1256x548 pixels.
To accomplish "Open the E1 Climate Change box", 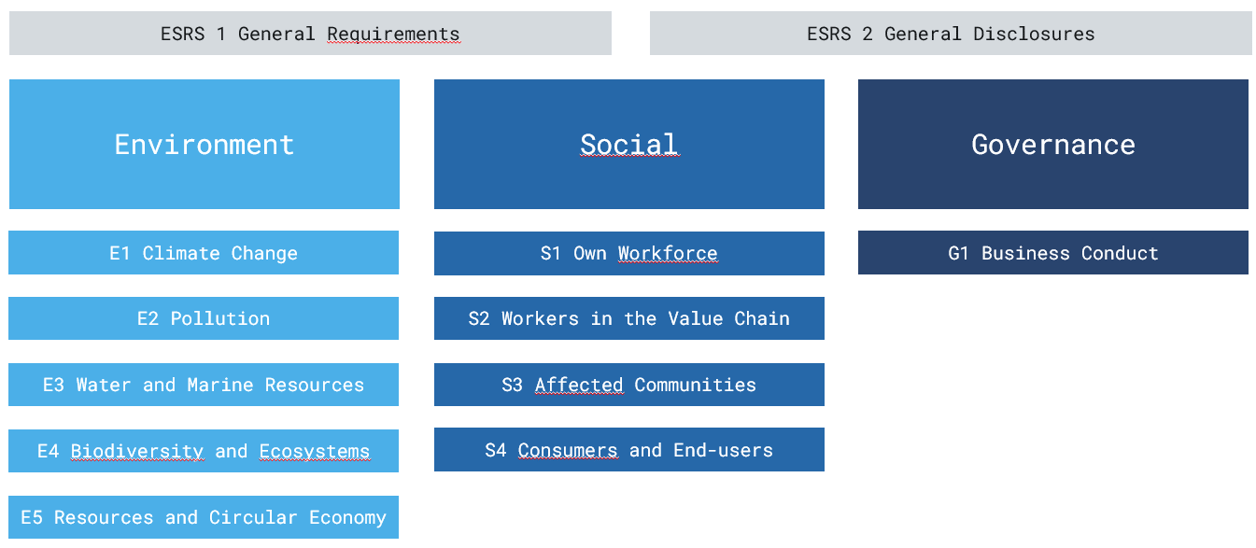I will tap(204, 253).
